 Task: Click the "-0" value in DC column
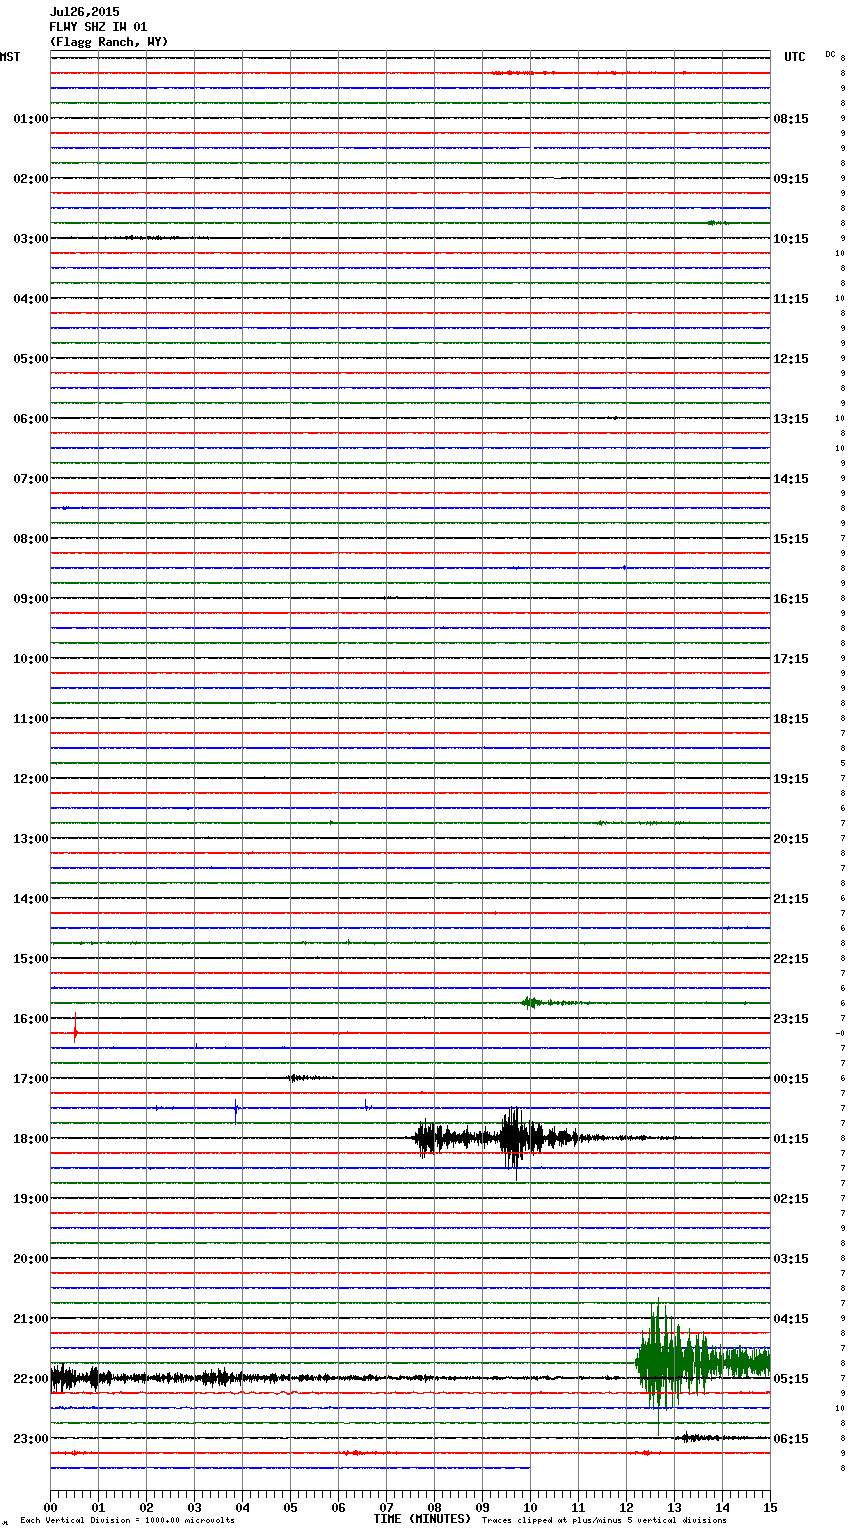pos(841,1034)
